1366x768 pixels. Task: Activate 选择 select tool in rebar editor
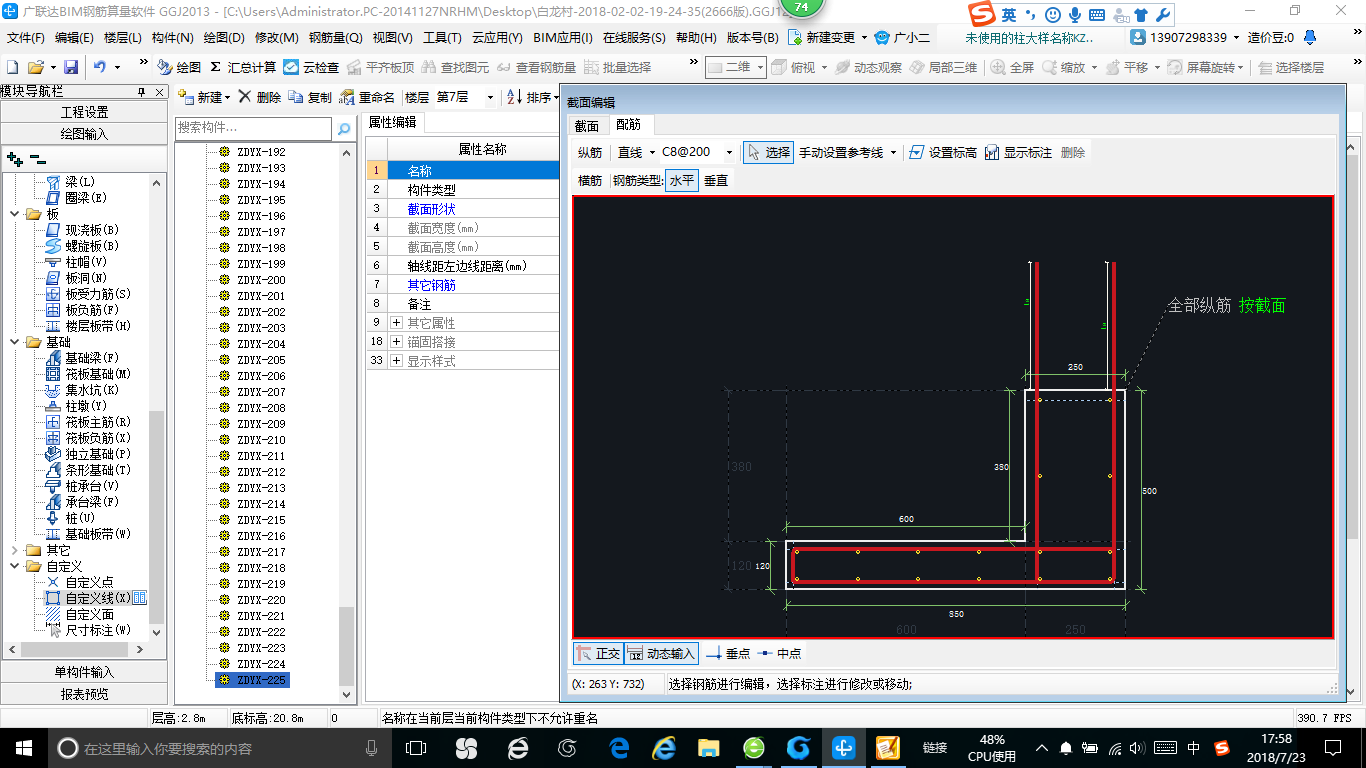pyautogui.click(x=769, y=152)
